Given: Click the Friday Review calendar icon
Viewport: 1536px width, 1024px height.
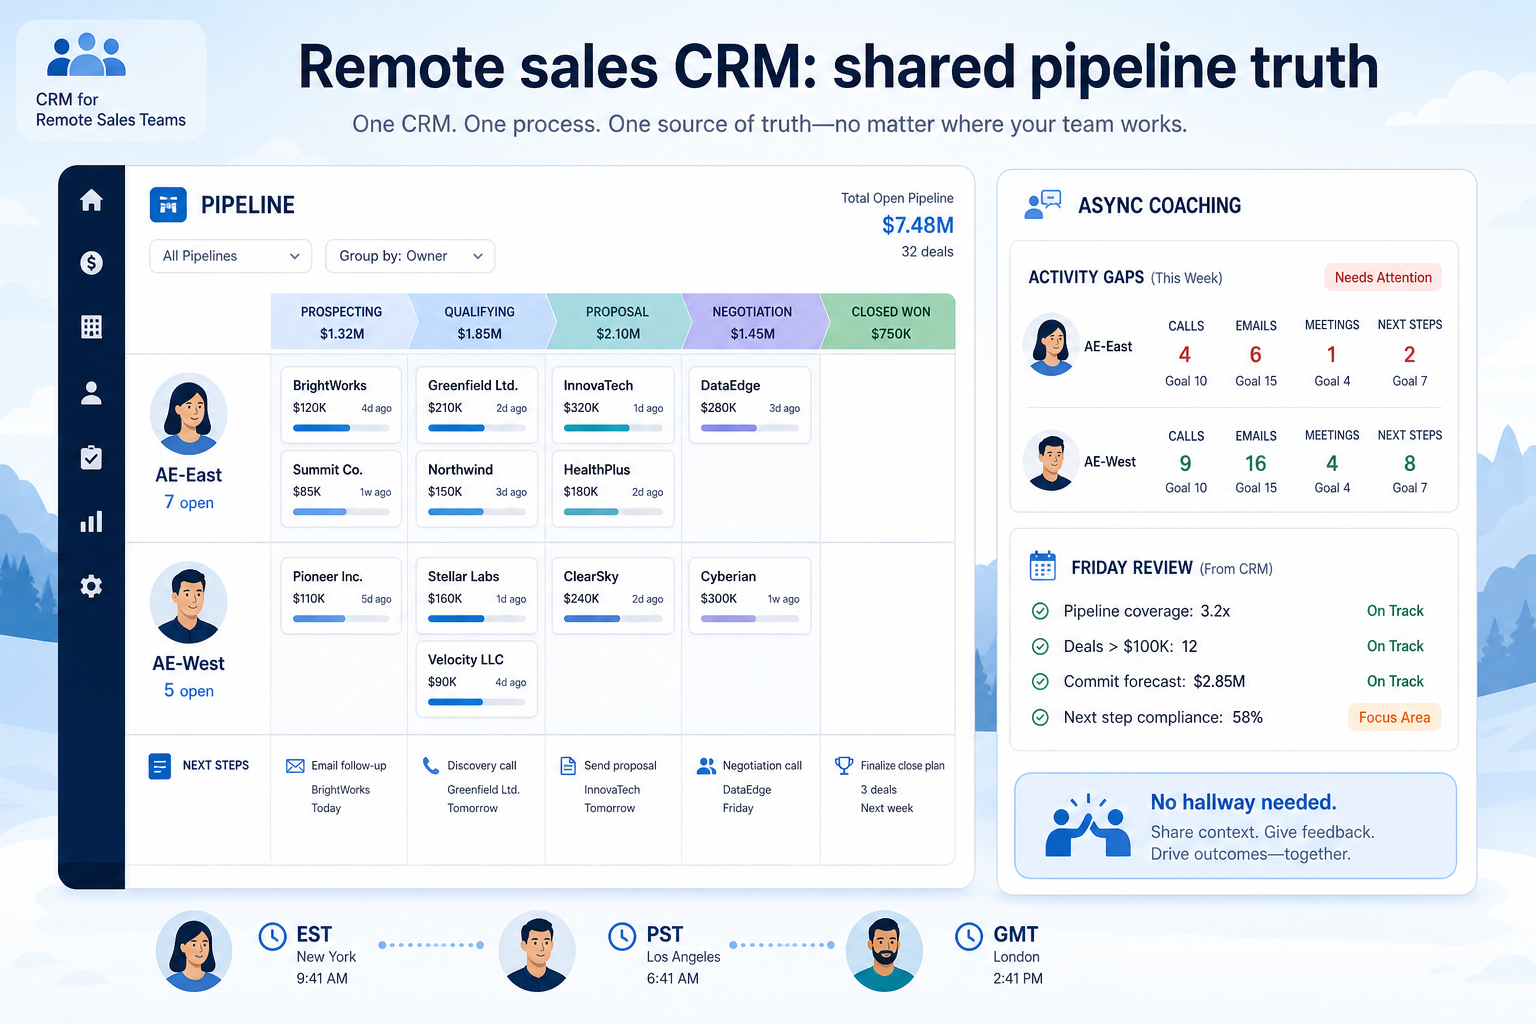Looking at the screenshot, I should click(x=1043, y=566).
